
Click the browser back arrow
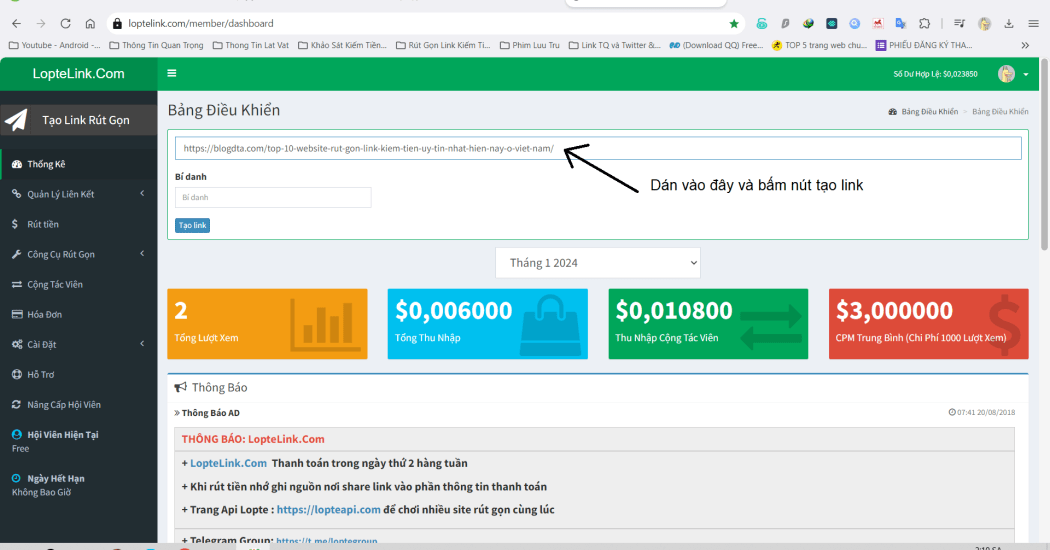tap(16, 23)
